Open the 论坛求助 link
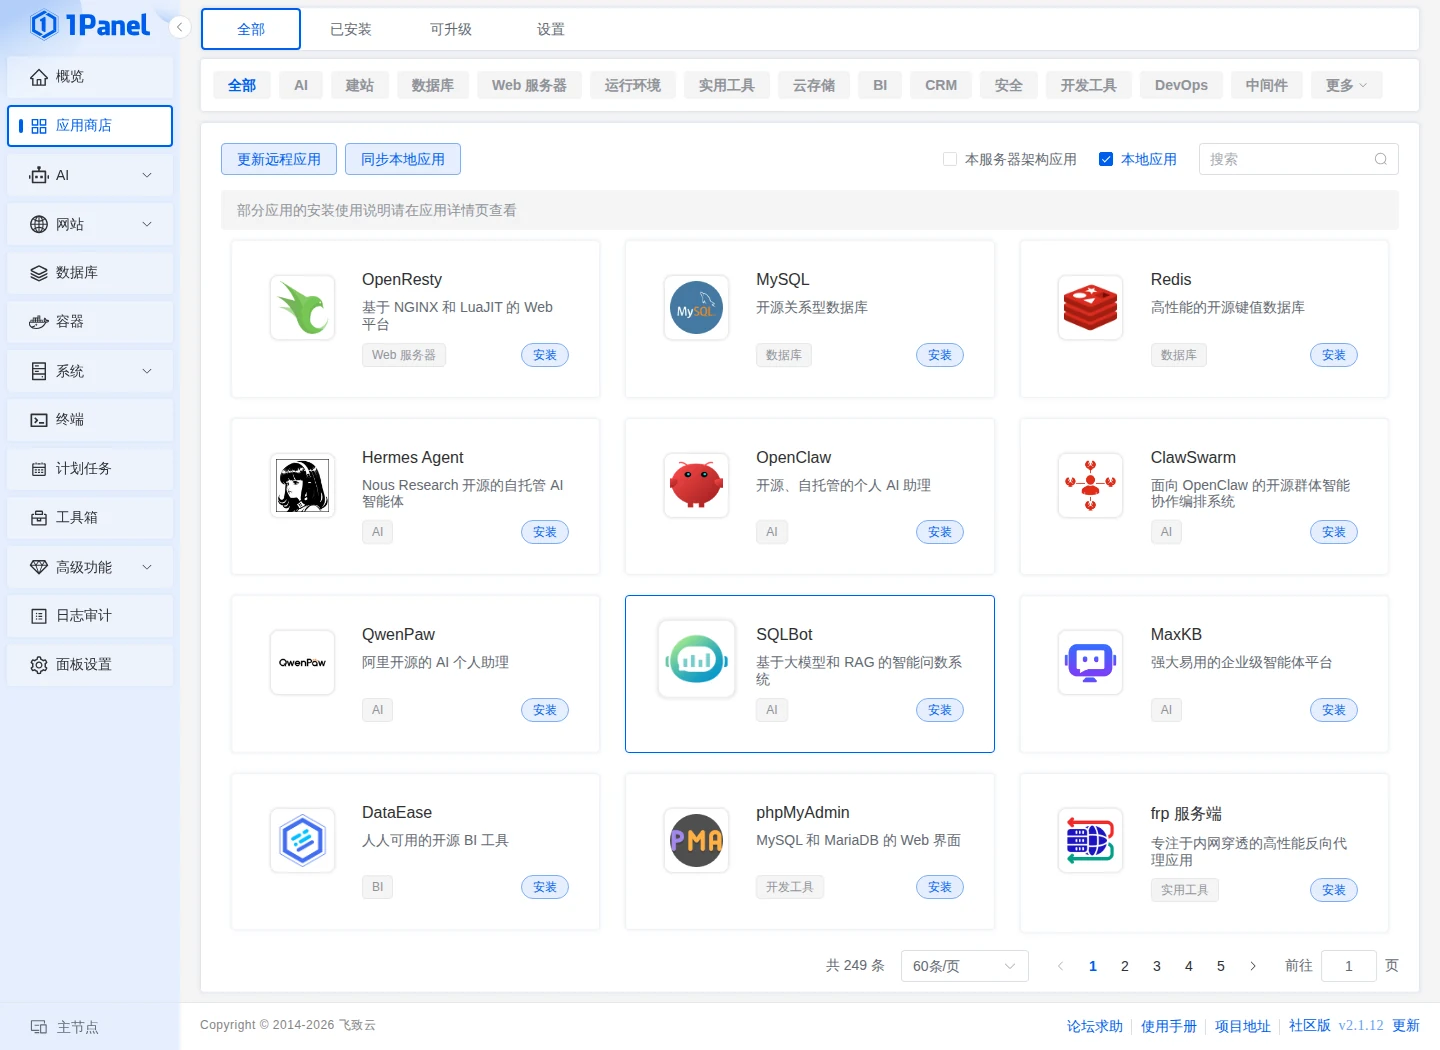The width and height of the screenshot is (1440, 1050). click(1095, 1026)
